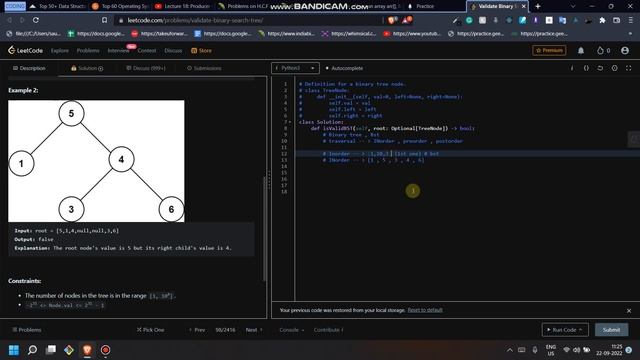The height and width of the screenshot is (360, 640).
Task: Toggle Autocomplete option
Action: pos(344,68)
